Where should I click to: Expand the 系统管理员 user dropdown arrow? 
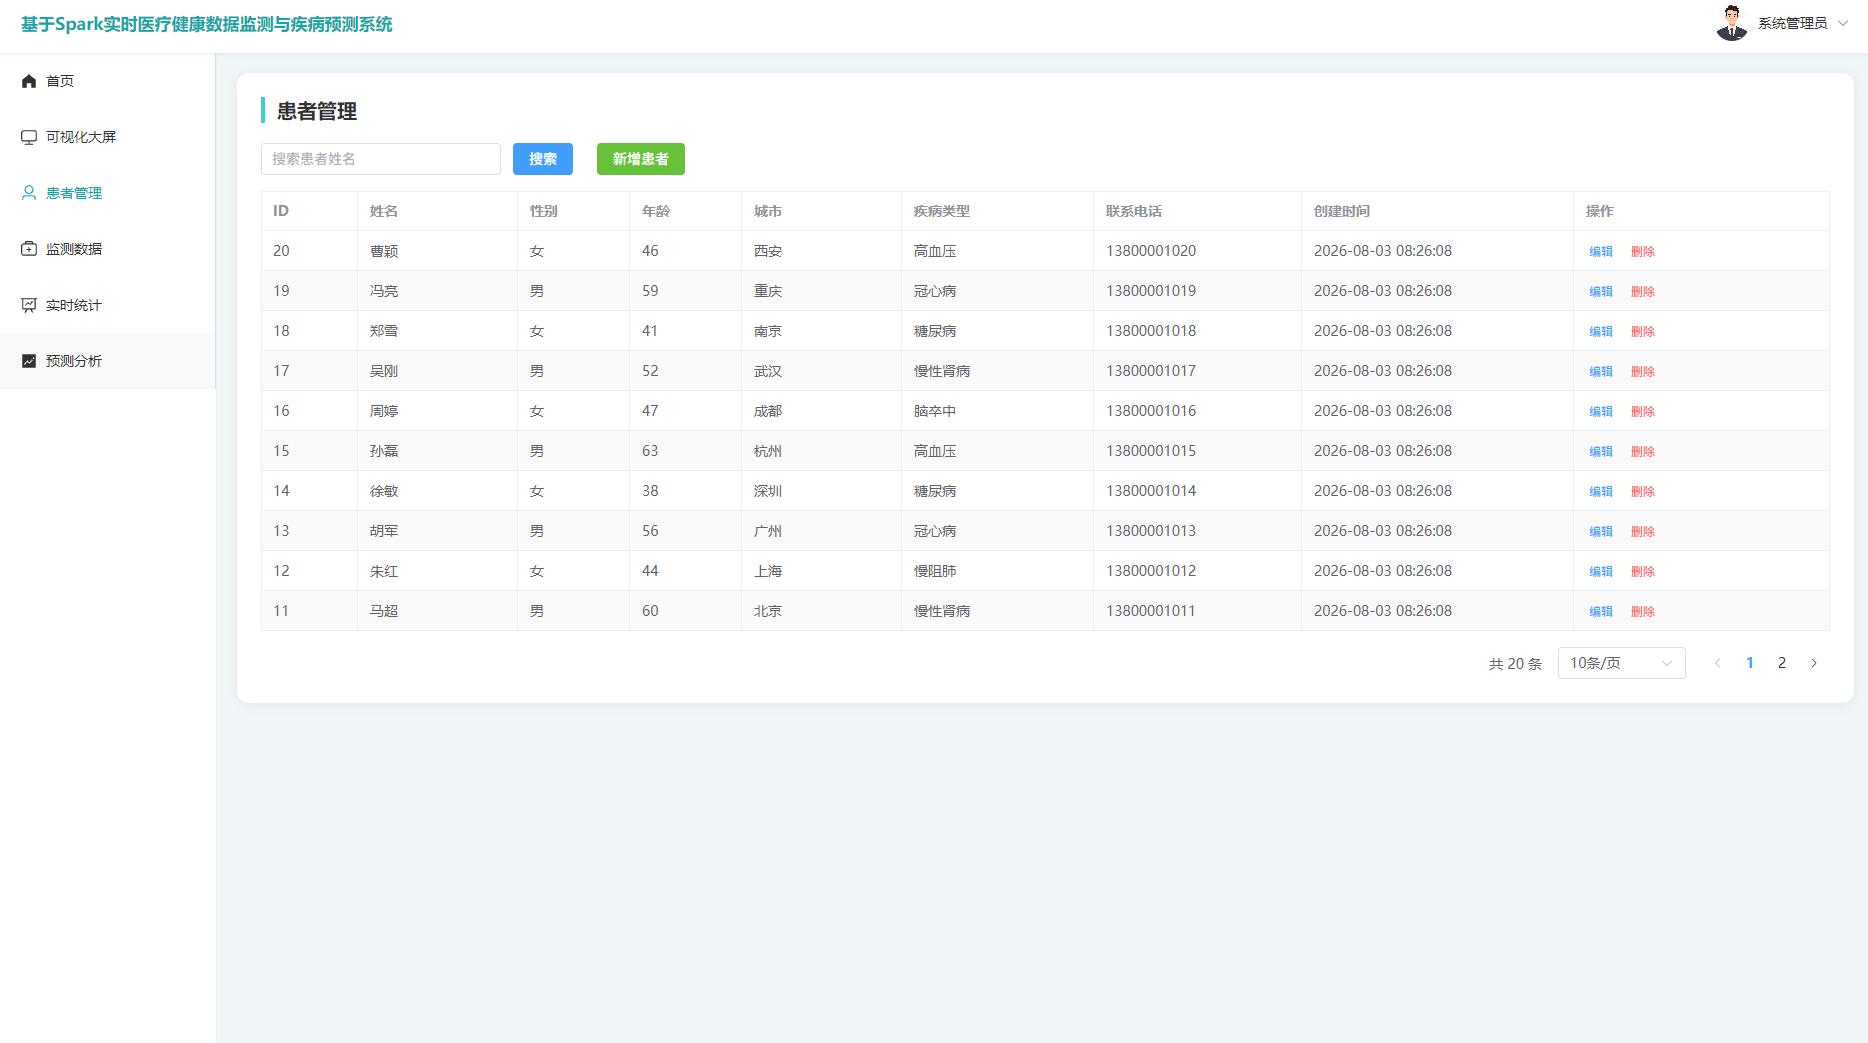(1843, 23)
